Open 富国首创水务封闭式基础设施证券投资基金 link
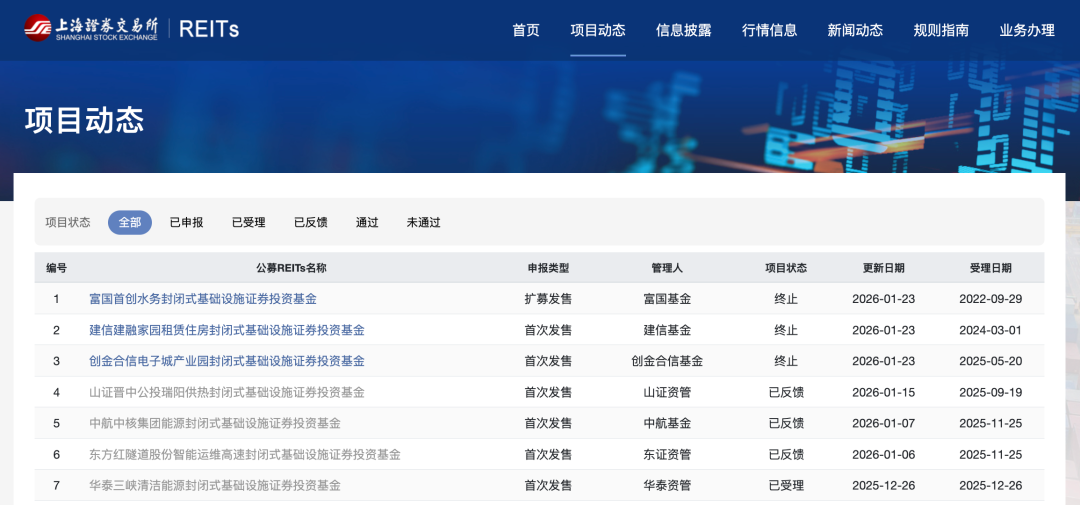The width and height of the screenshot is (1080, 505). pos(203,299)
